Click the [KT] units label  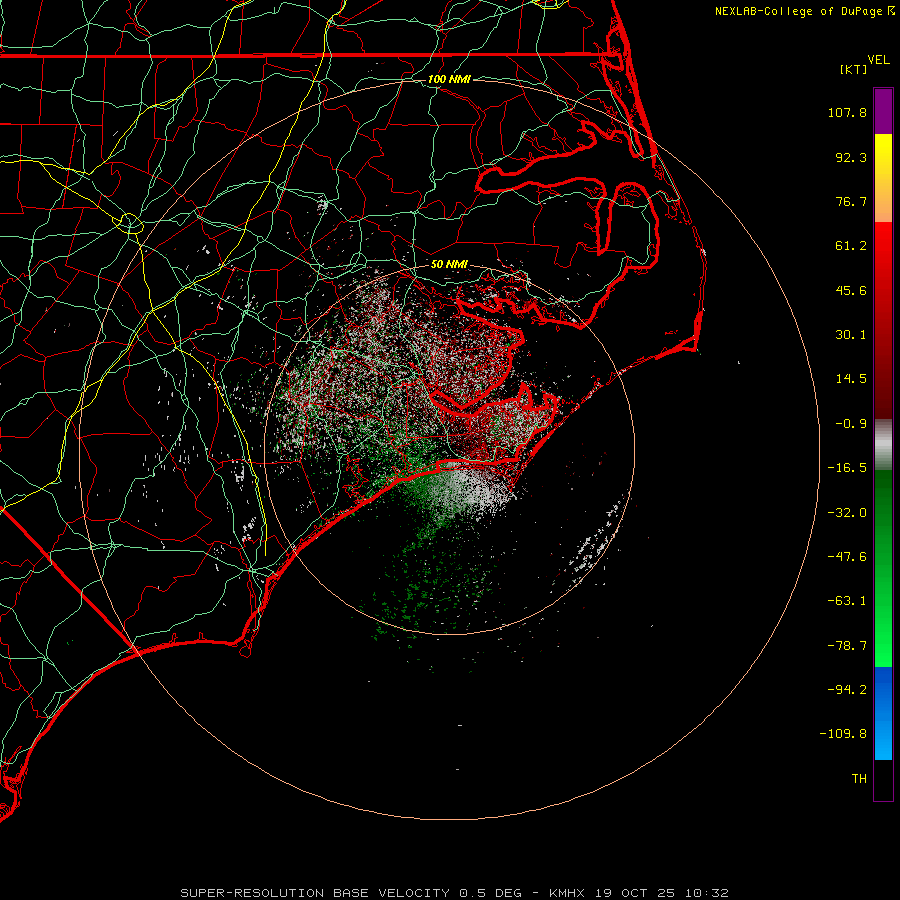pyautogui.click(x=854, y=69)
